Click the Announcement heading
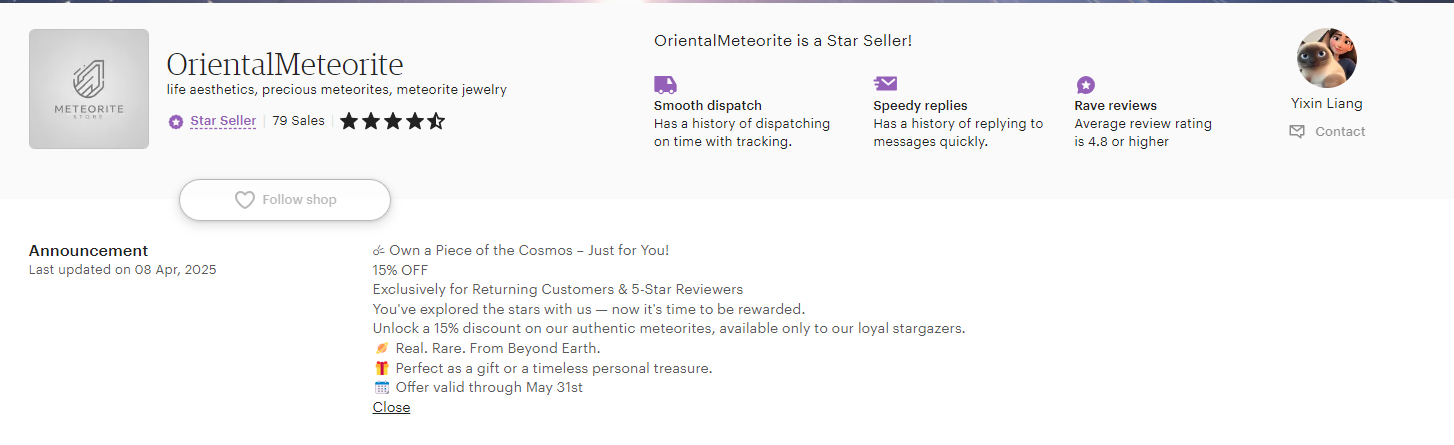 point(88,251)
